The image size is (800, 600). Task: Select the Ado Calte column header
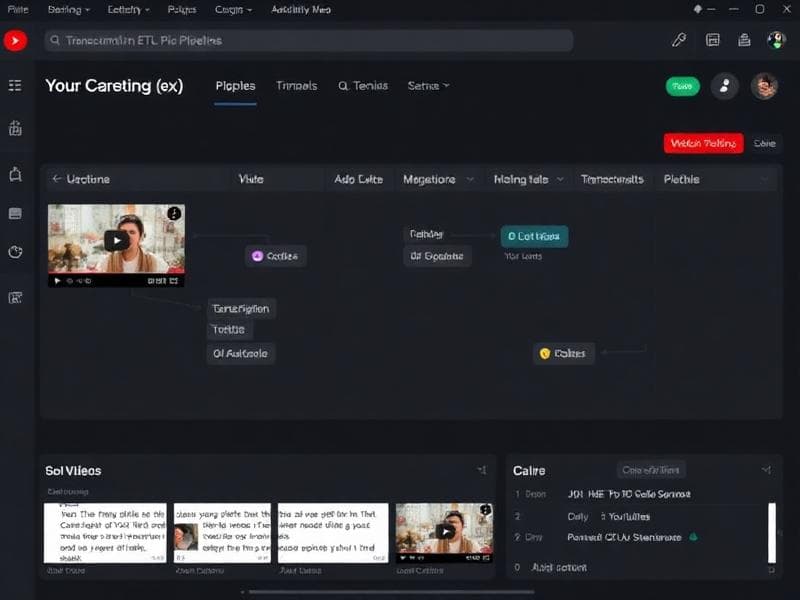pos(359,179)
